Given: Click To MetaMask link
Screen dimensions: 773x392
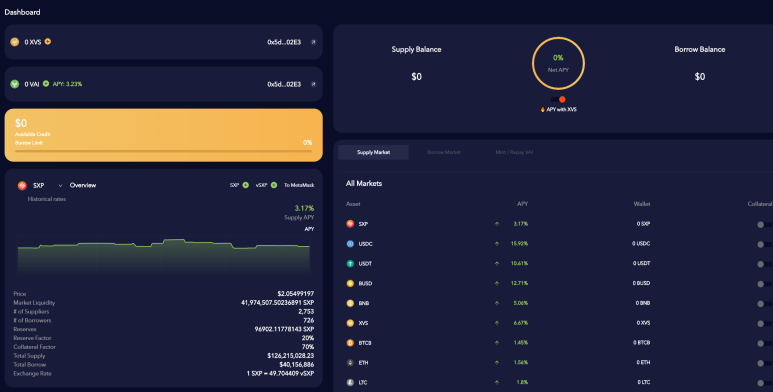Looking at the screenshot, I should click(x=299, y=185).
